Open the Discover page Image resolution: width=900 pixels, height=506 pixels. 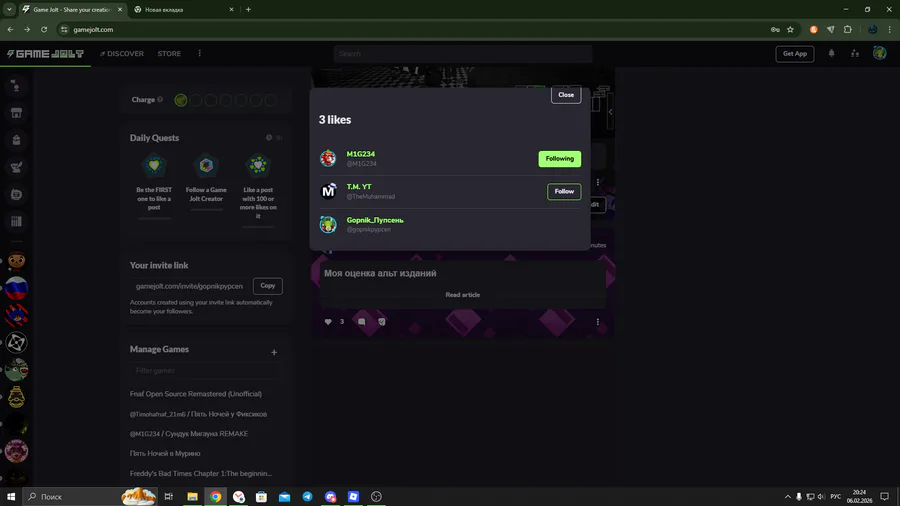click(122, 53)
